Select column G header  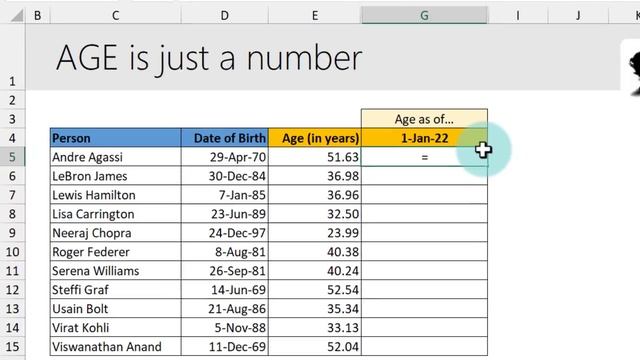[424, 16]
